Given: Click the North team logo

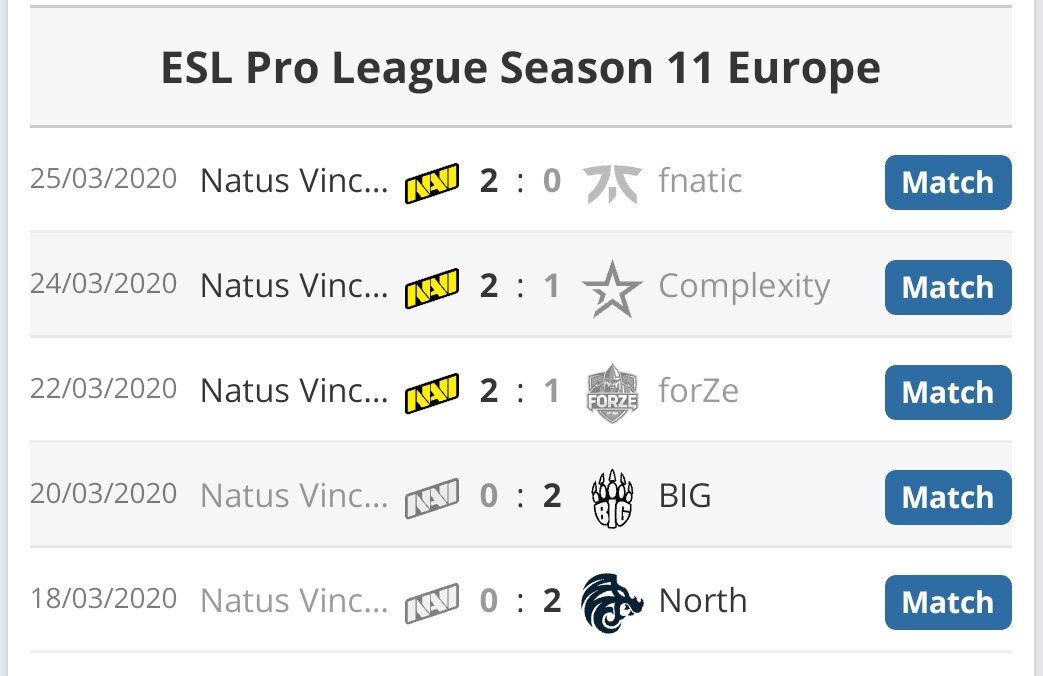Looking at the screenshot, I should [612, 603].
